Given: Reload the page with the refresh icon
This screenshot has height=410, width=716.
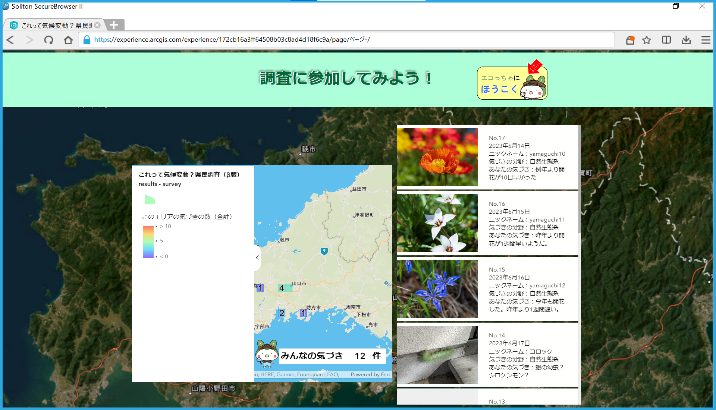Looking at the screenshot, I should click(48, 40).
